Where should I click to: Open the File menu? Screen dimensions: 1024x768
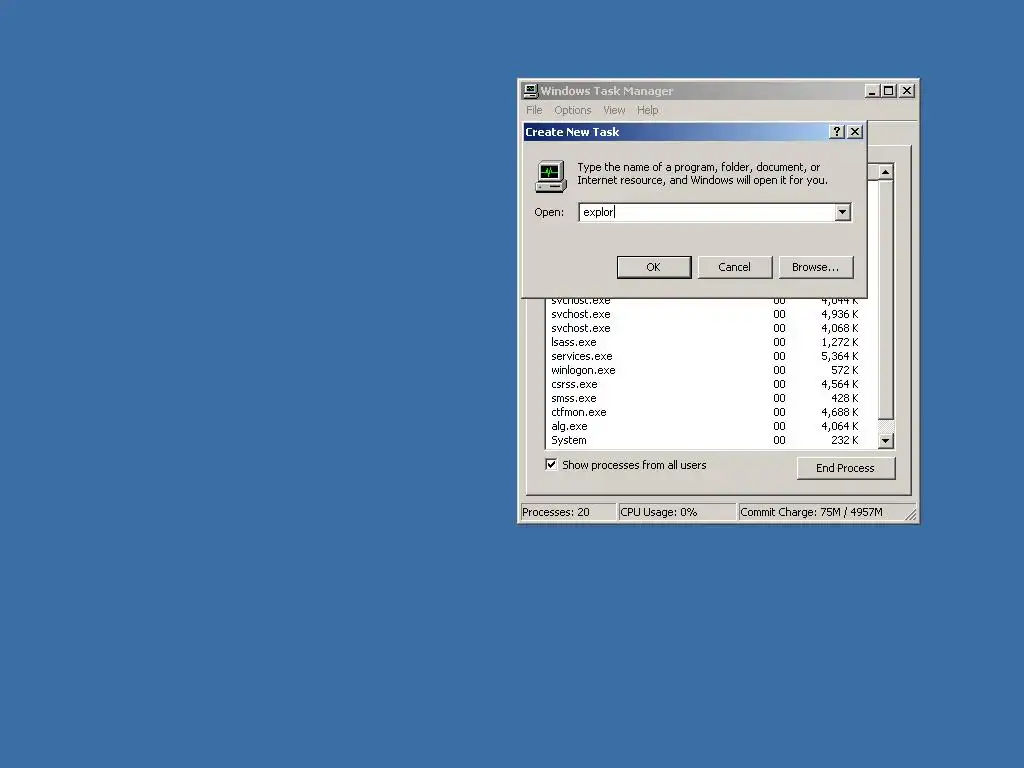coord(534,110)
